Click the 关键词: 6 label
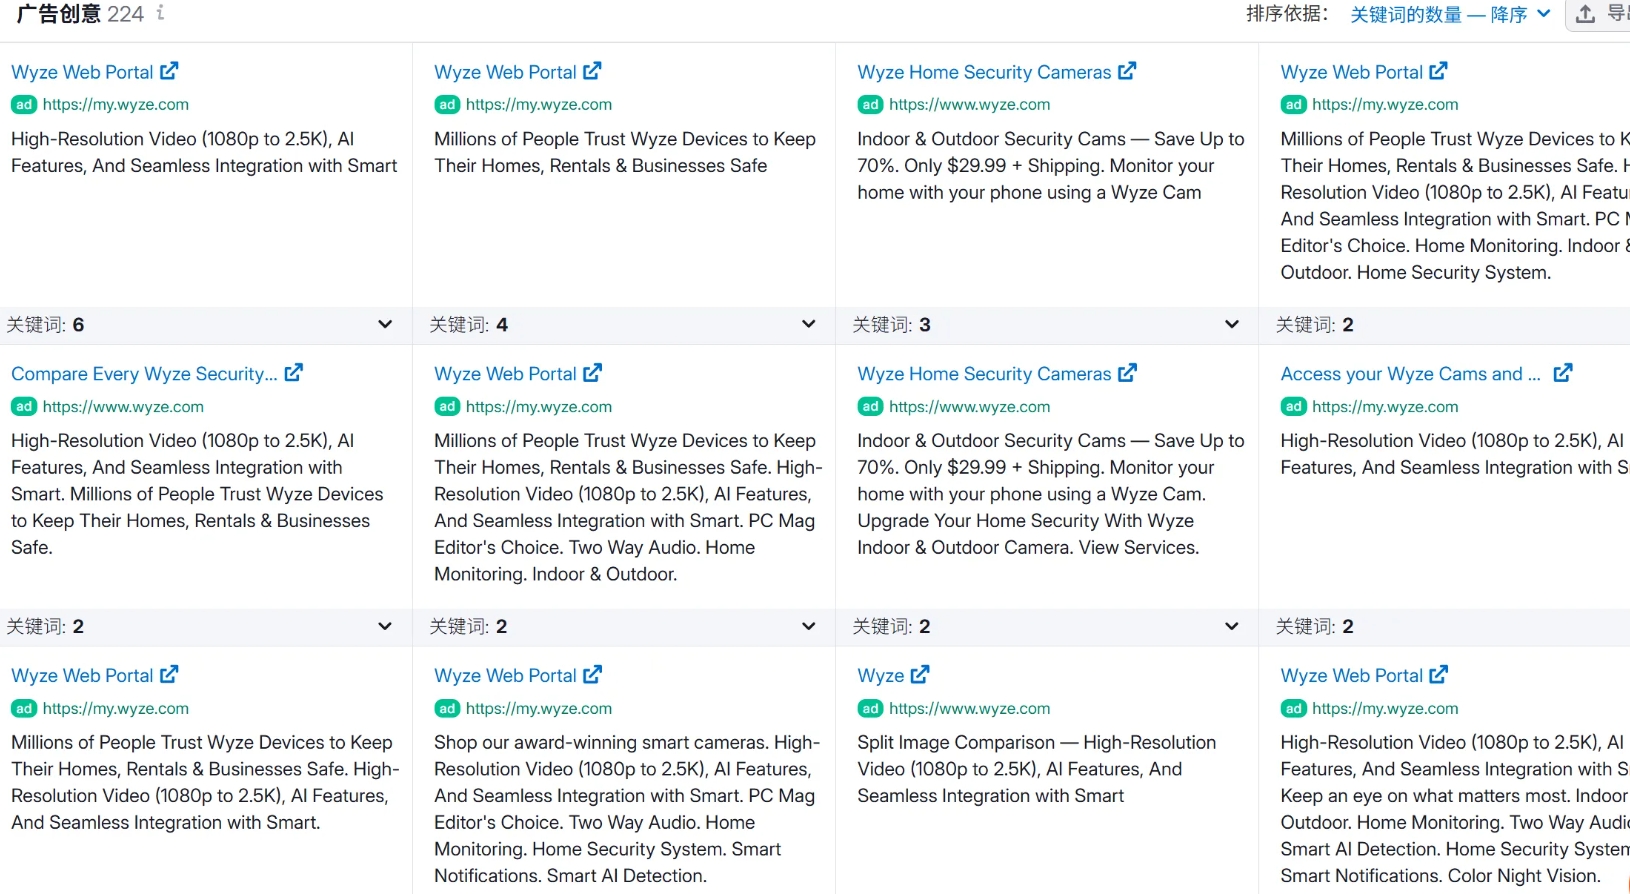 coord(45,325)
